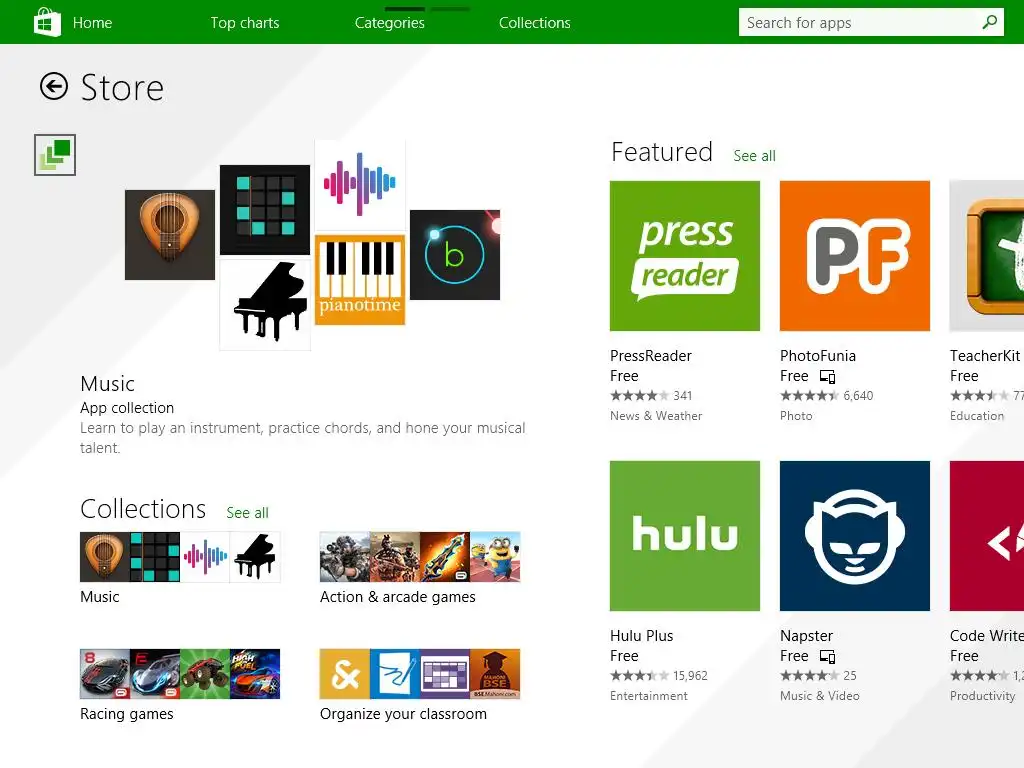This screenshot has width=1024, height=768.
Task: Switch to the Collections tab
Action: point(535,23)
